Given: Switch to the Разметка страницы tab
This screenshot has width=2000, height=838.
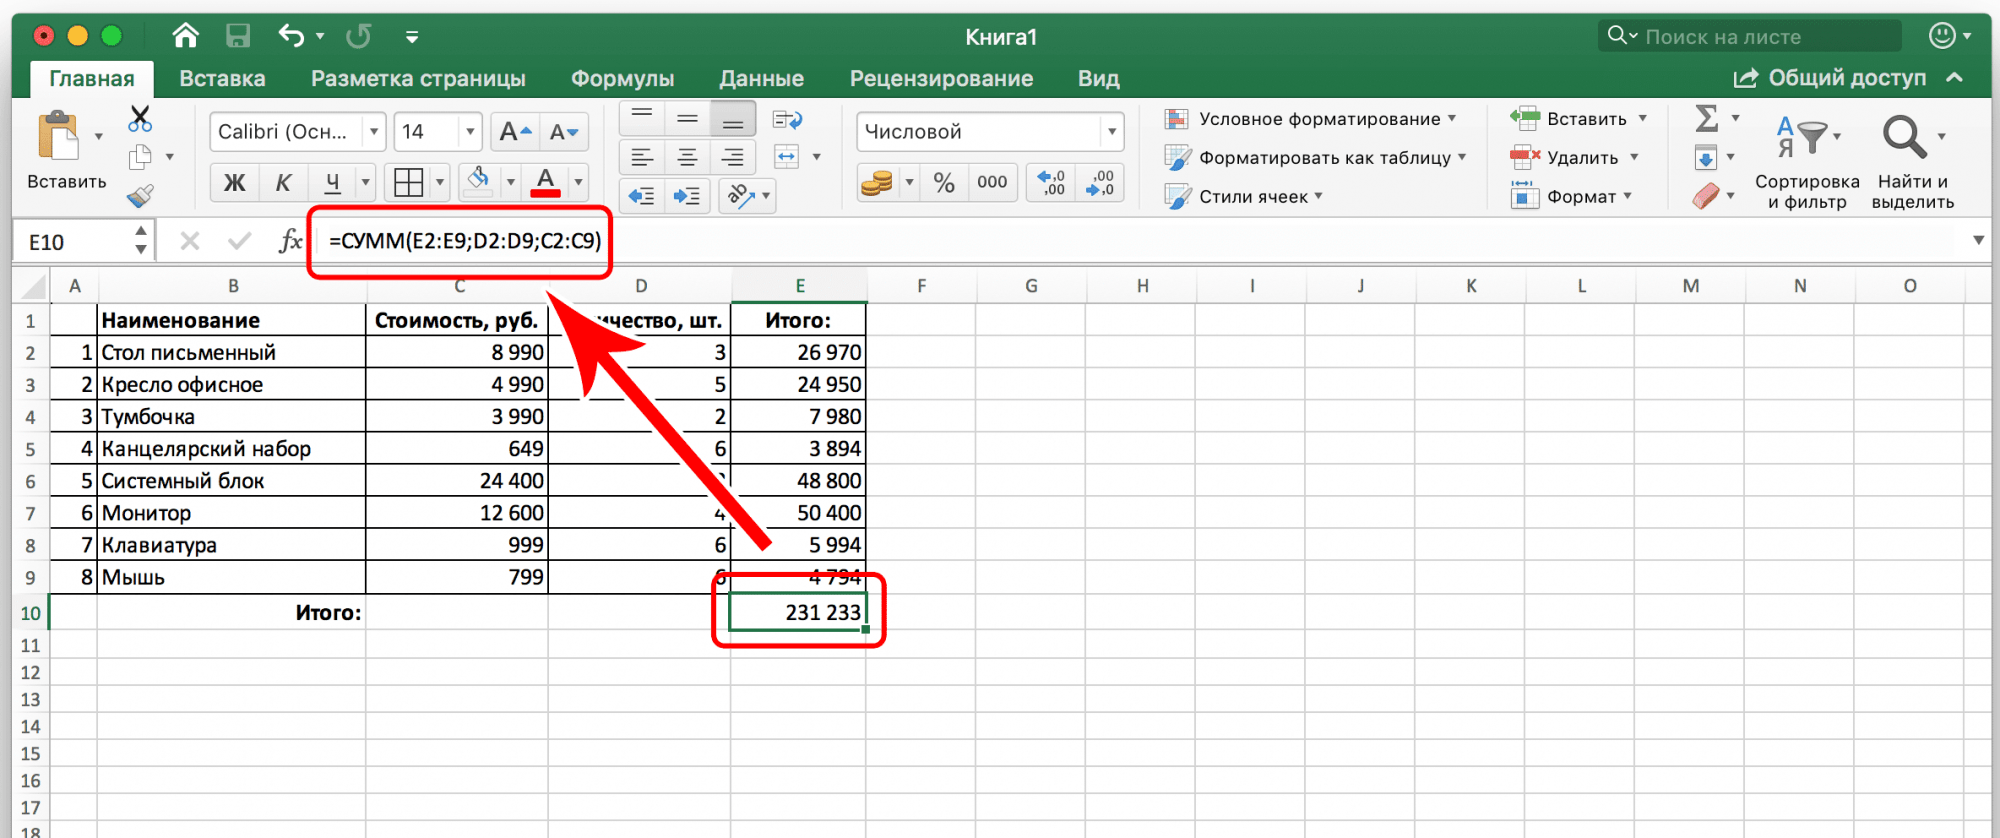Looking at the screenshot, I should click(x=418, y=78).
